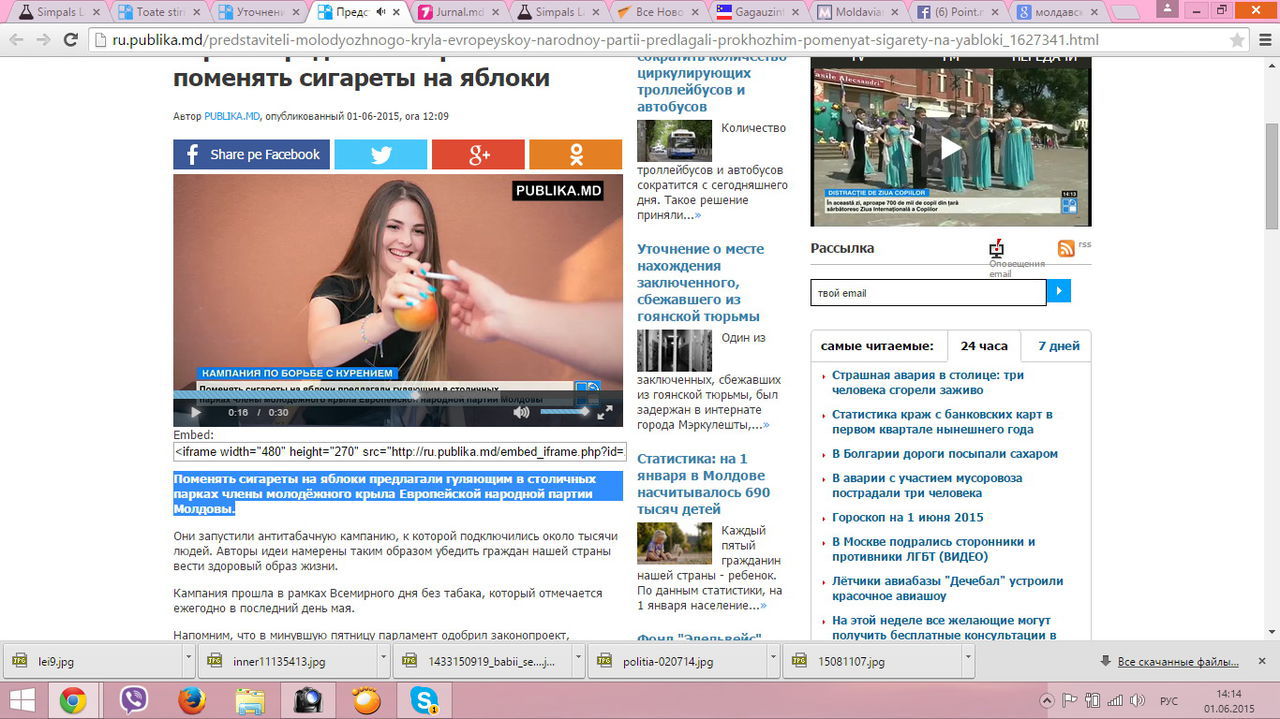Click the iframe embed code field
The width and height of the screenshot is (1280, 719).
pyautogui.click(x=400, y=452)
